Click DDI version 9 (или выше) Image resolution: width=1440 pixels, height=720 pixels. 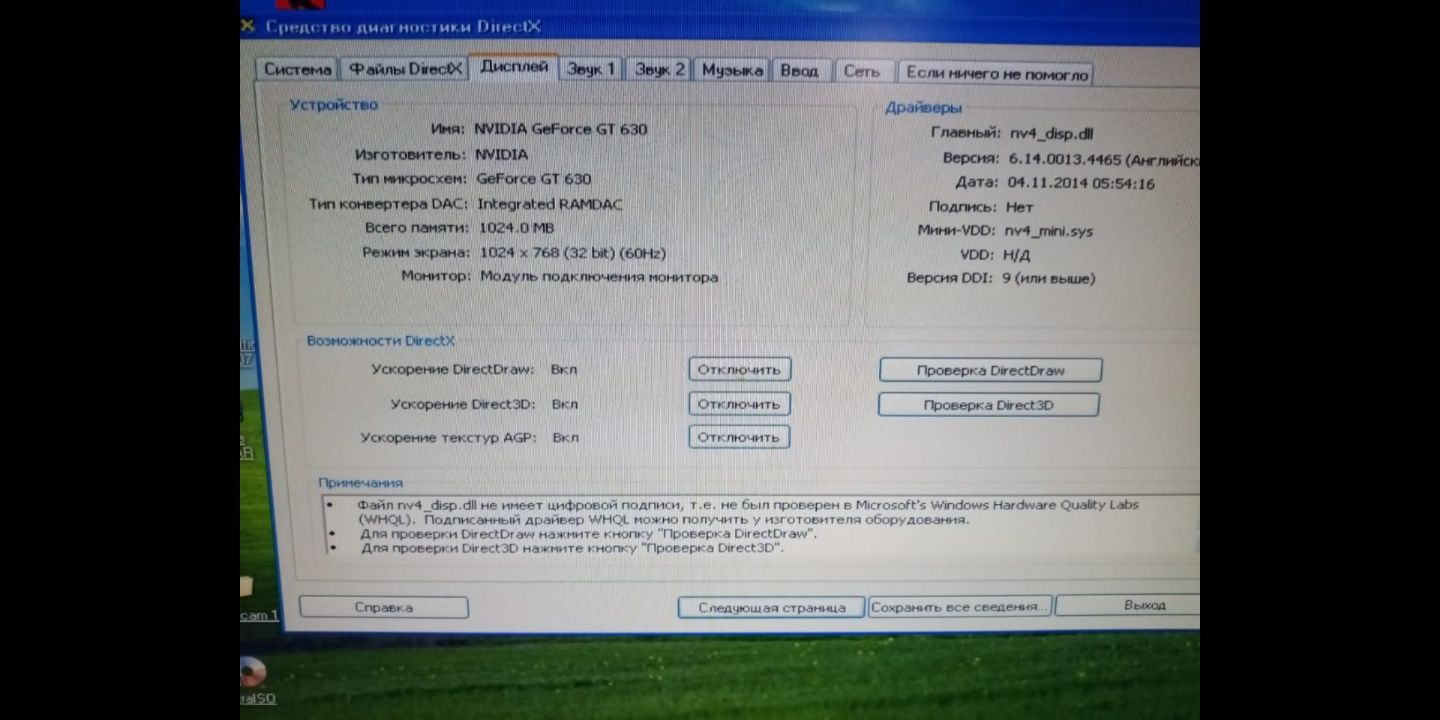1048,279
